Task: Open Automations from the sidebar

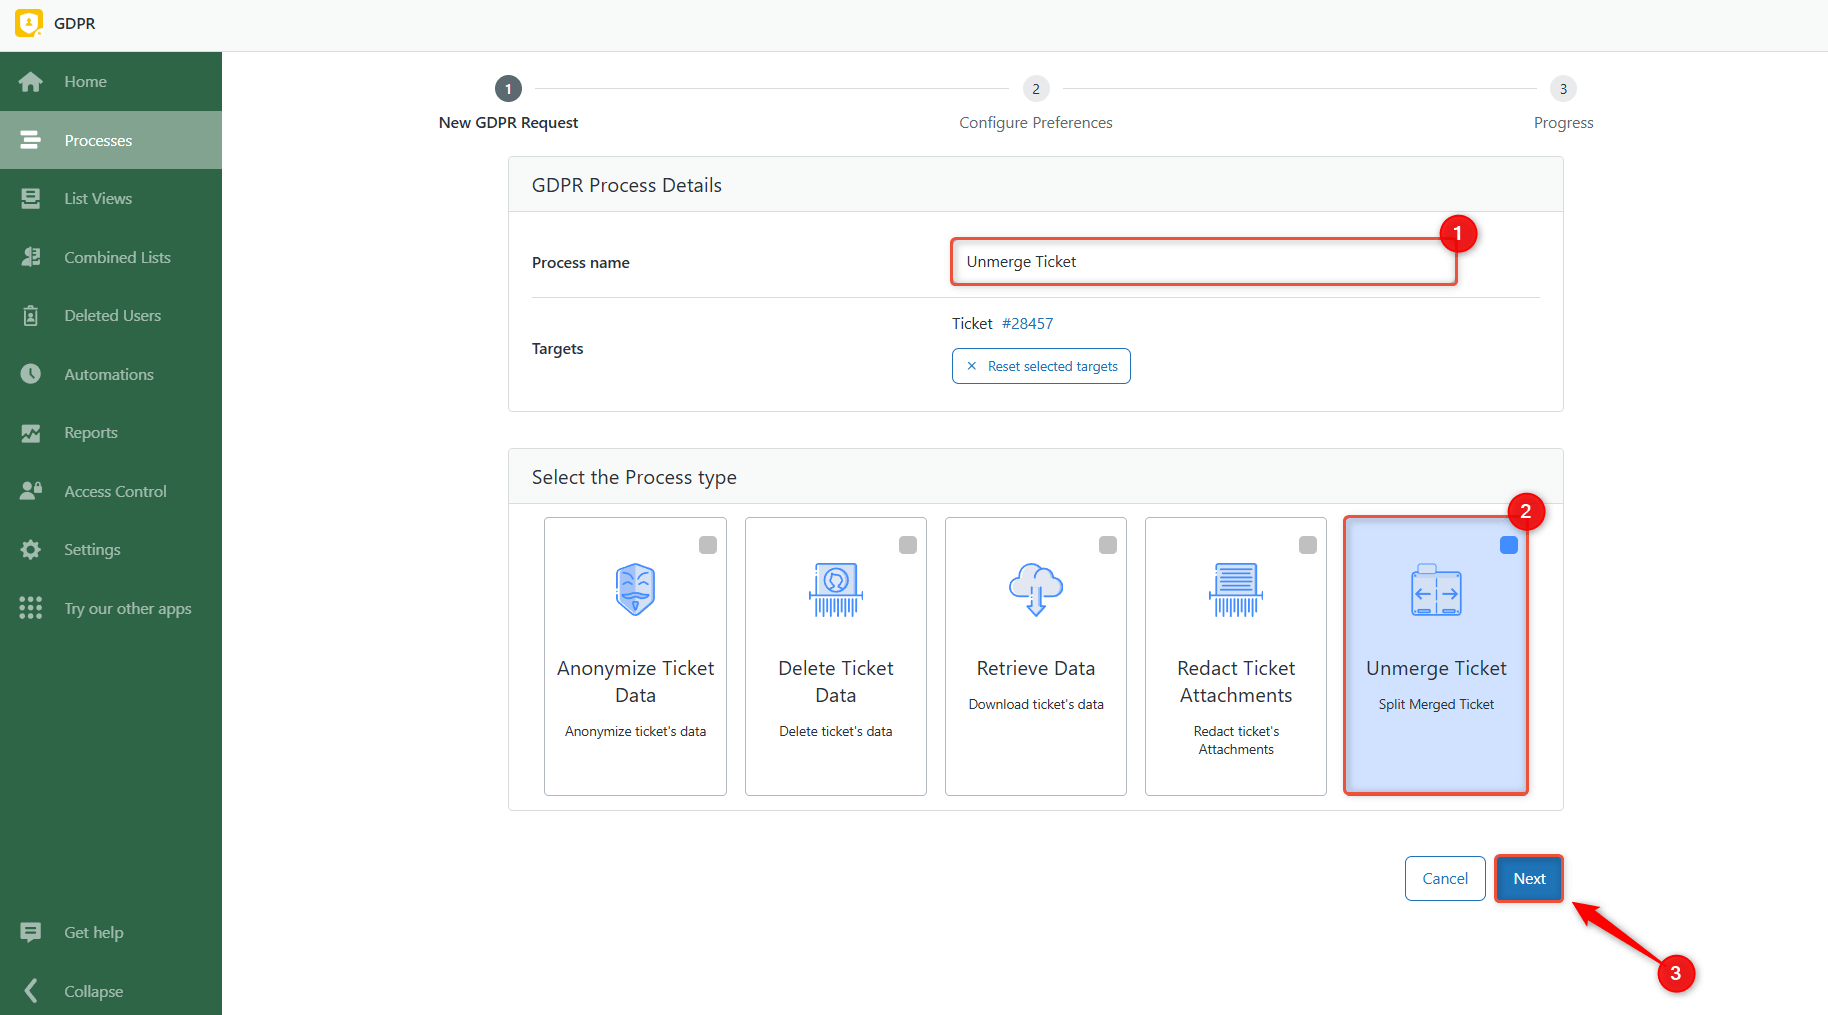Action: pyautogui.click(x=109, y=374)
